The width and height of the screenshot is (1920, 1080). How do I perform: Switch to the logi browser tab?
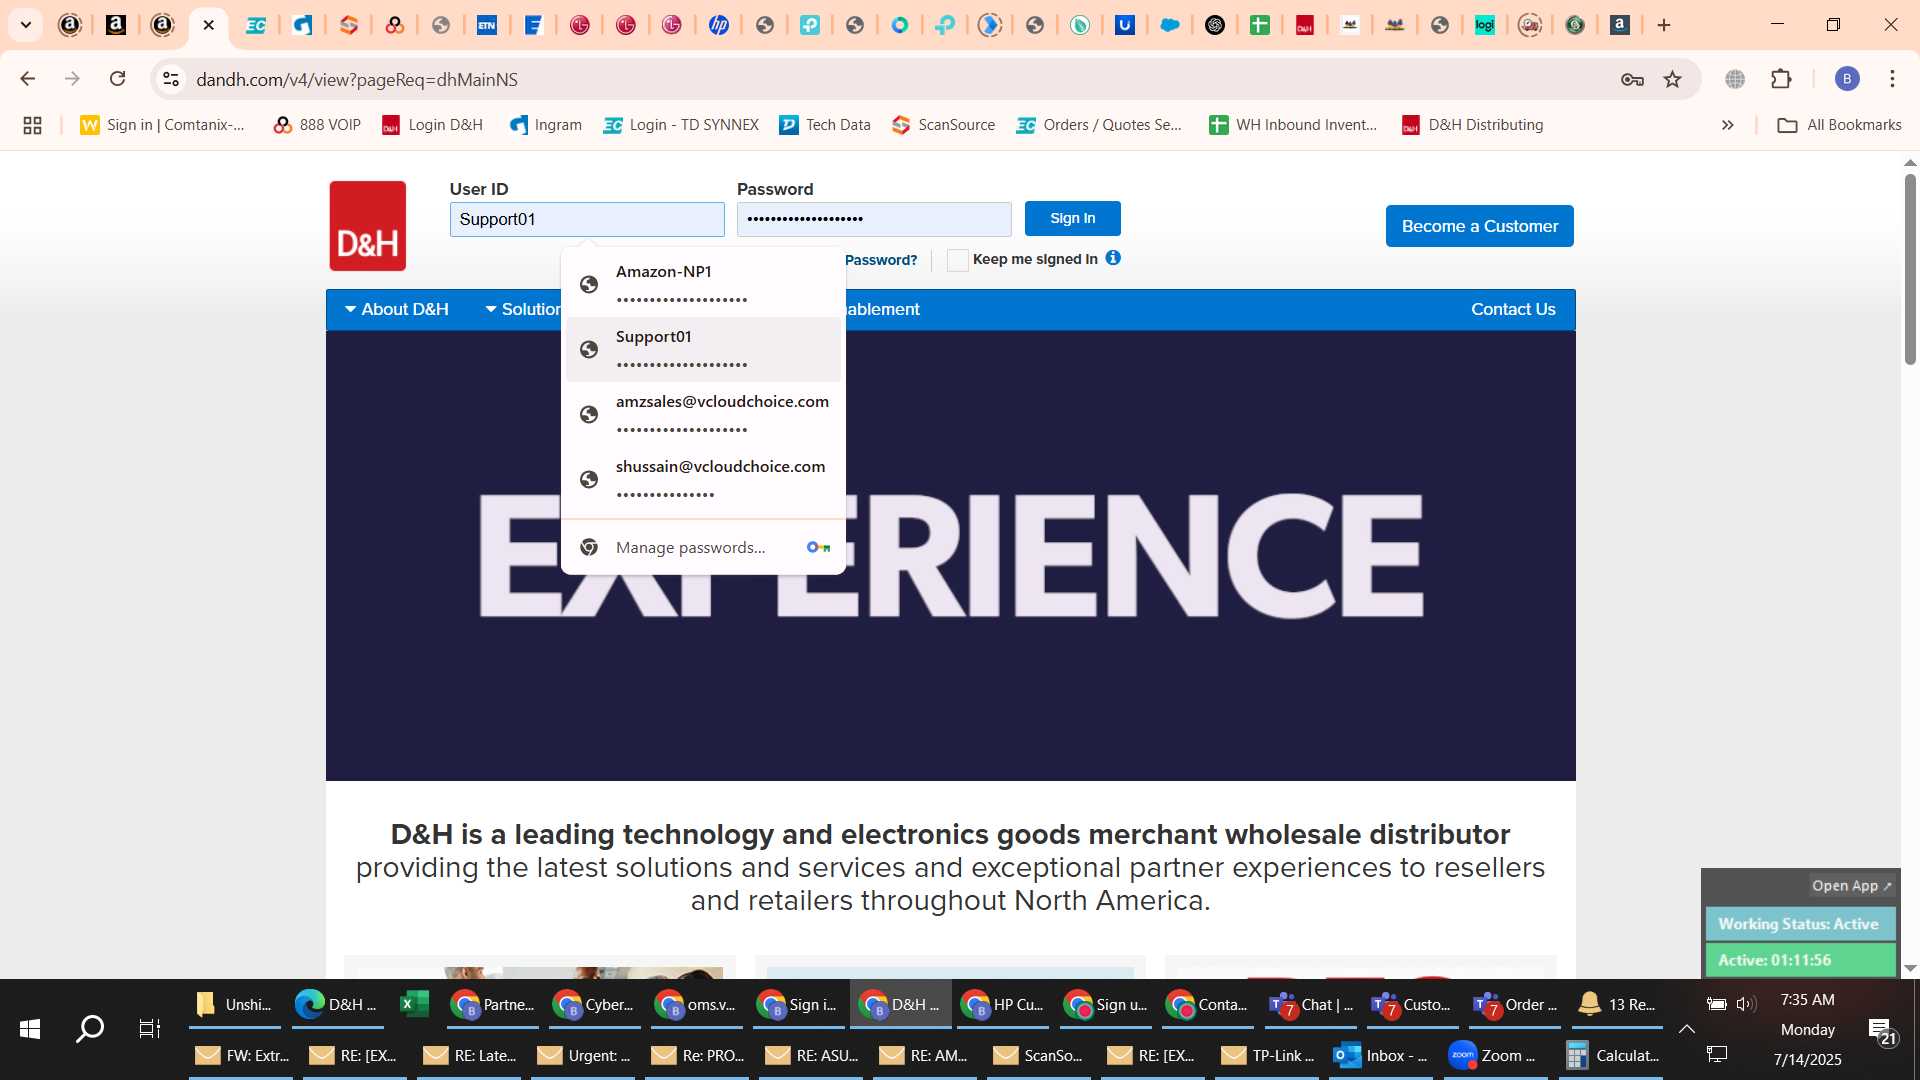[1484, 25]
